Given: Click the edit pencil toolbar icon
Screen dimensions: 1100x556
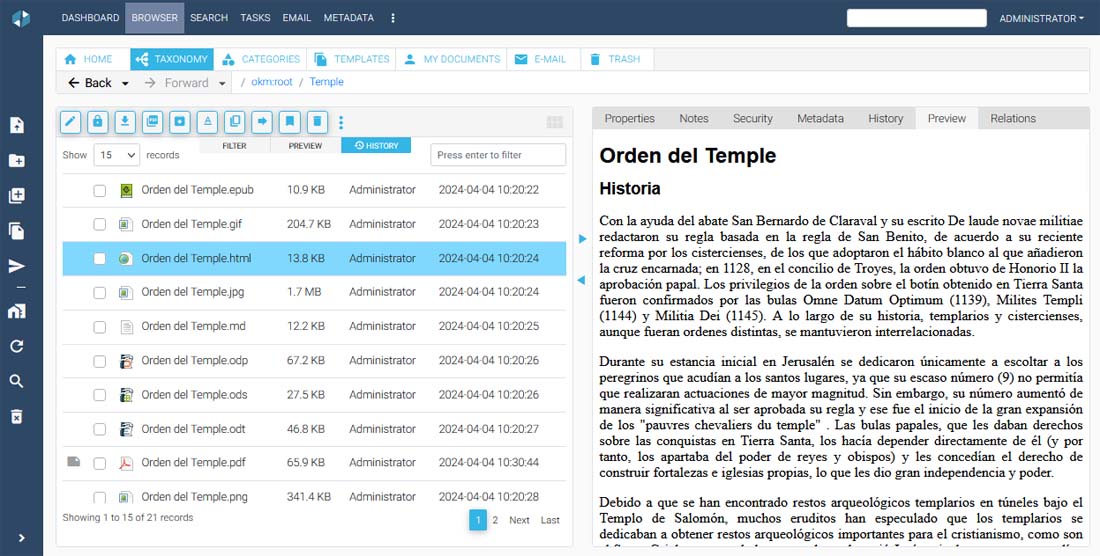Looking at the screenshot, I should tap(70, 122).
